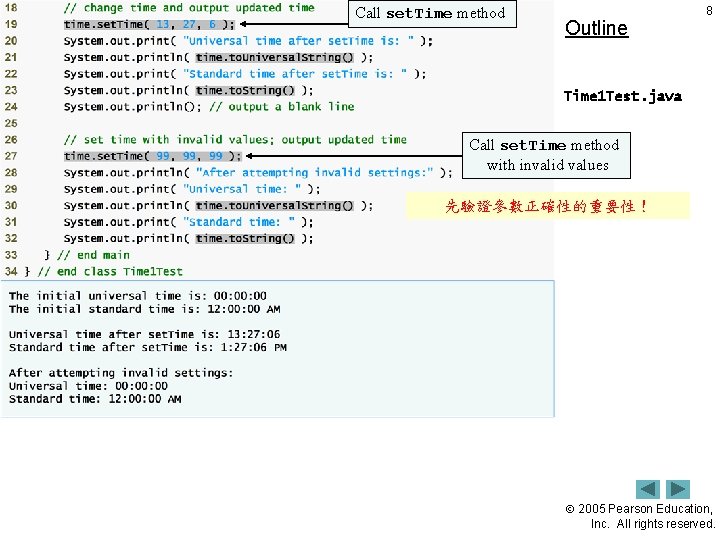The height and width of the screenshot is (540, 720).
Task: Click output line "The initial universal time is: 00:00:00"
Action: point(138,296)
